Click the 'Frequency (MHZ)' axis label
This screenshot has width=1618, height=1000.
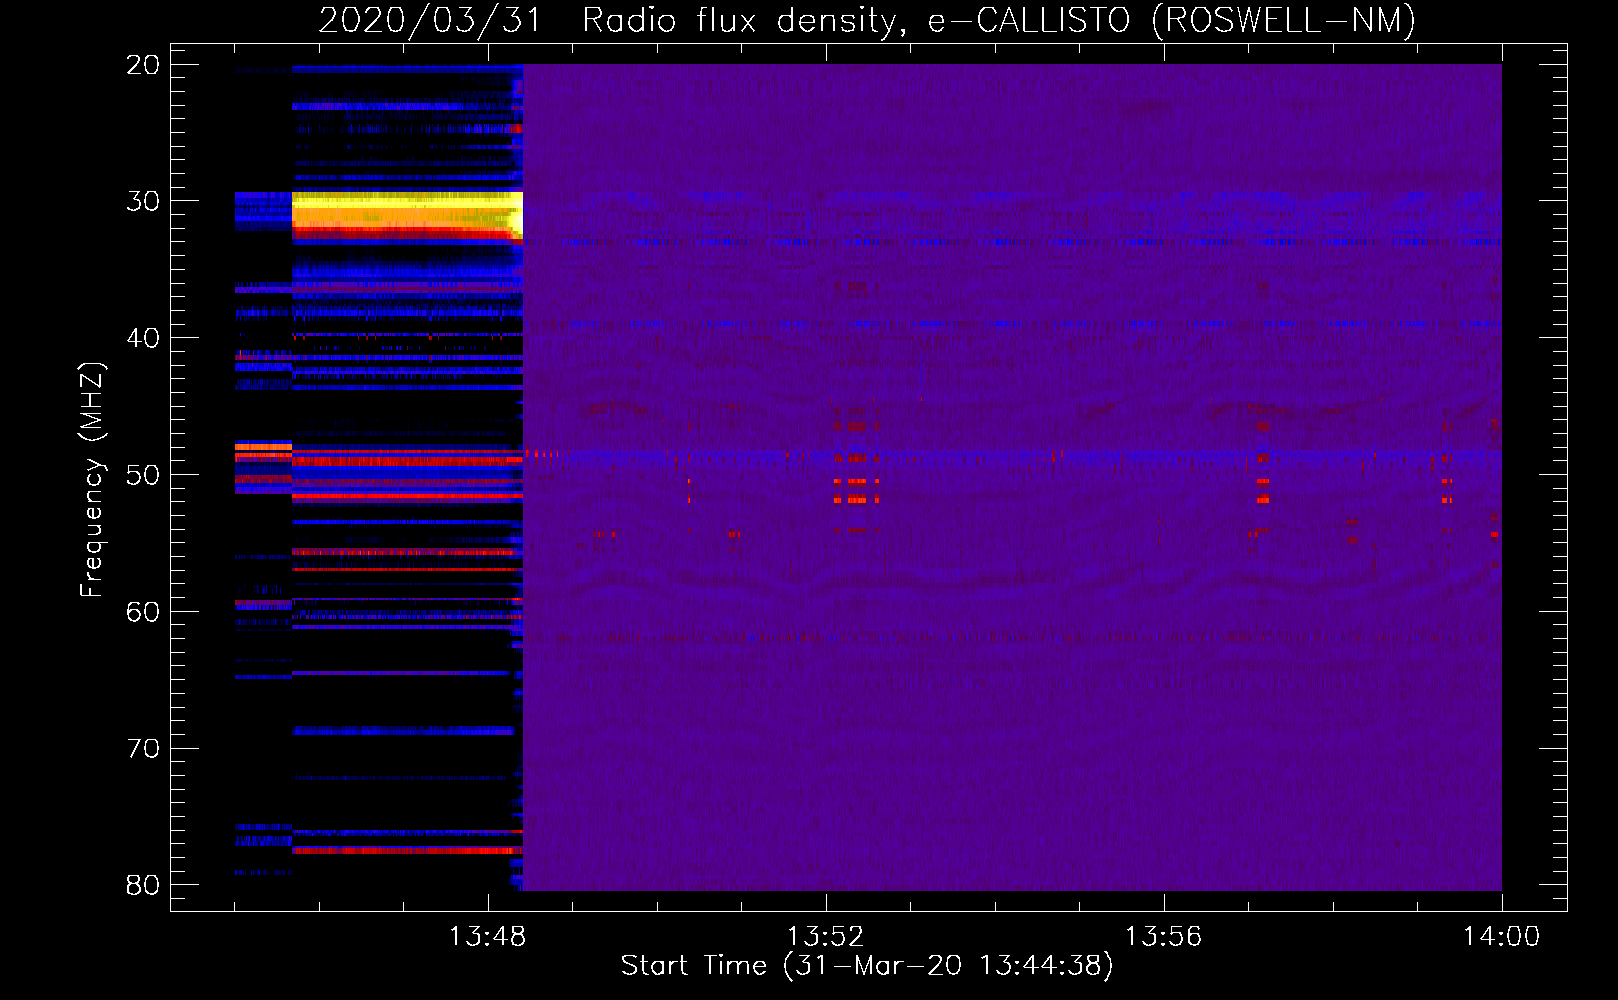click(x=92, y=480)
